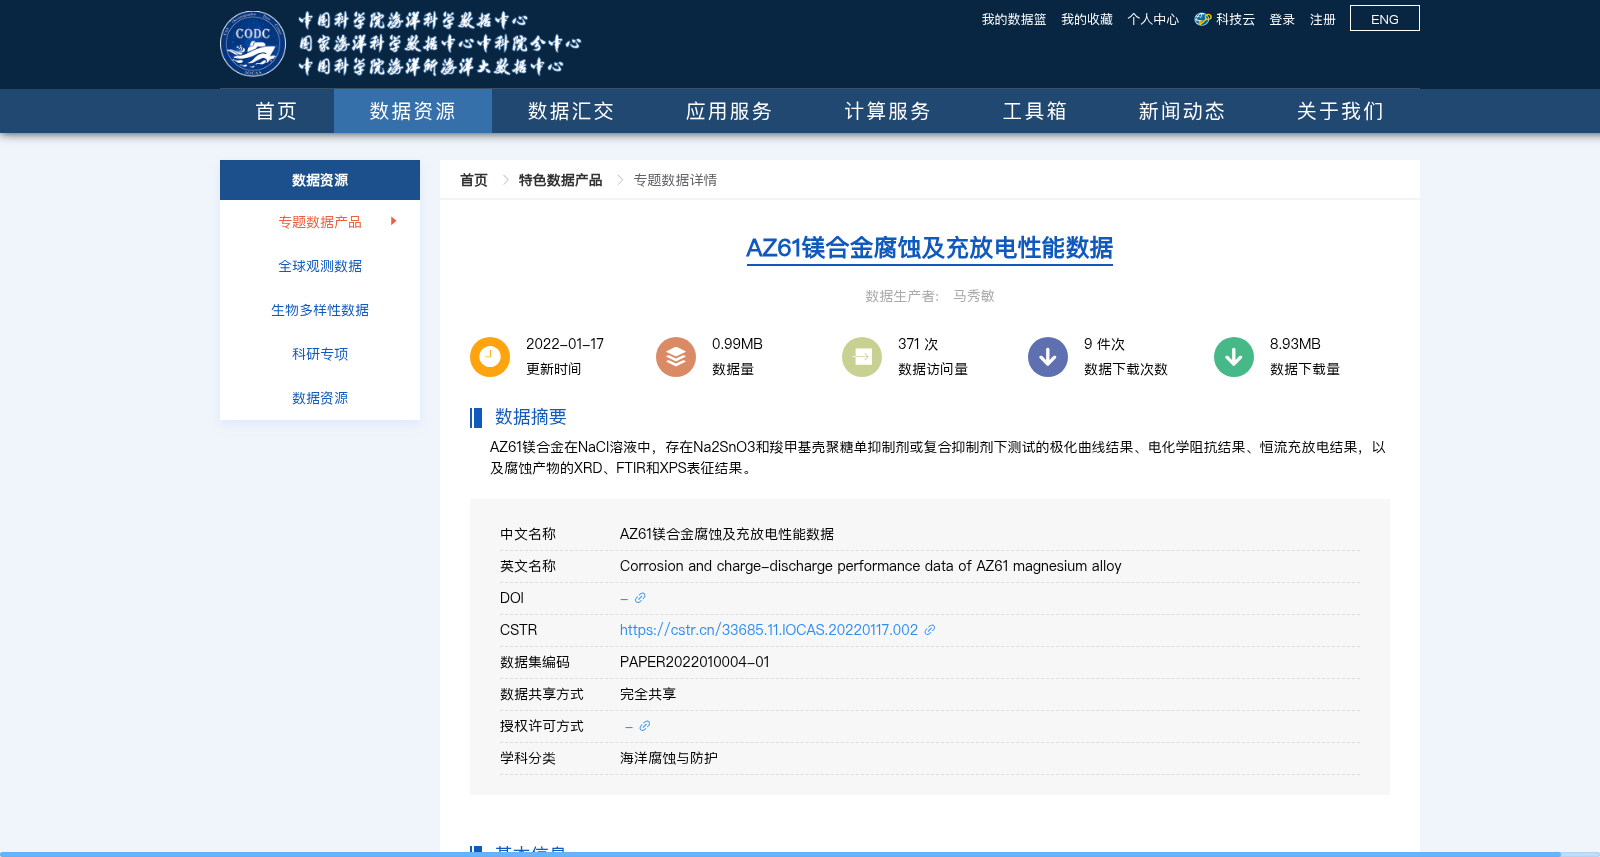The height and width of the screenshot is (857, 1600).
Task: Click the purple download-count arrow icon
Action: pos(1048,357)
